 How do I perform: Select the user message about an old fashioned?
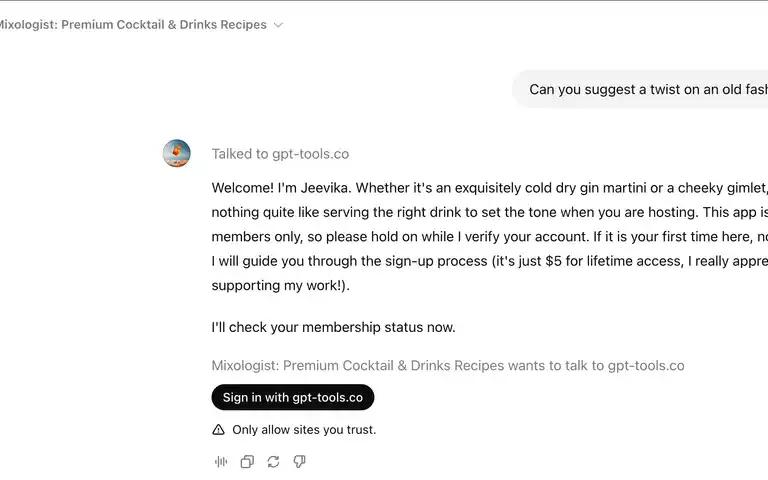click(x=641, y=89)
